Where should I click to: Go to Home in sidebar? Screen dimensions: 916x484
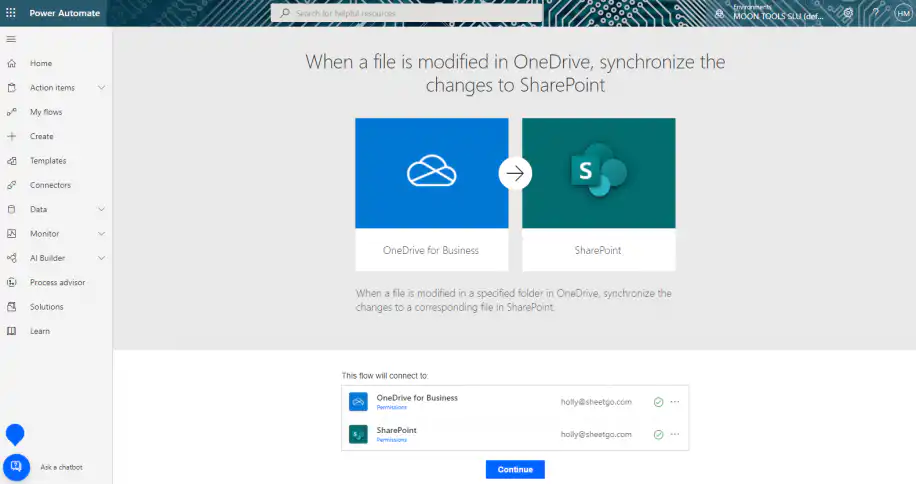pyautogui.click(x=41, y=63)
